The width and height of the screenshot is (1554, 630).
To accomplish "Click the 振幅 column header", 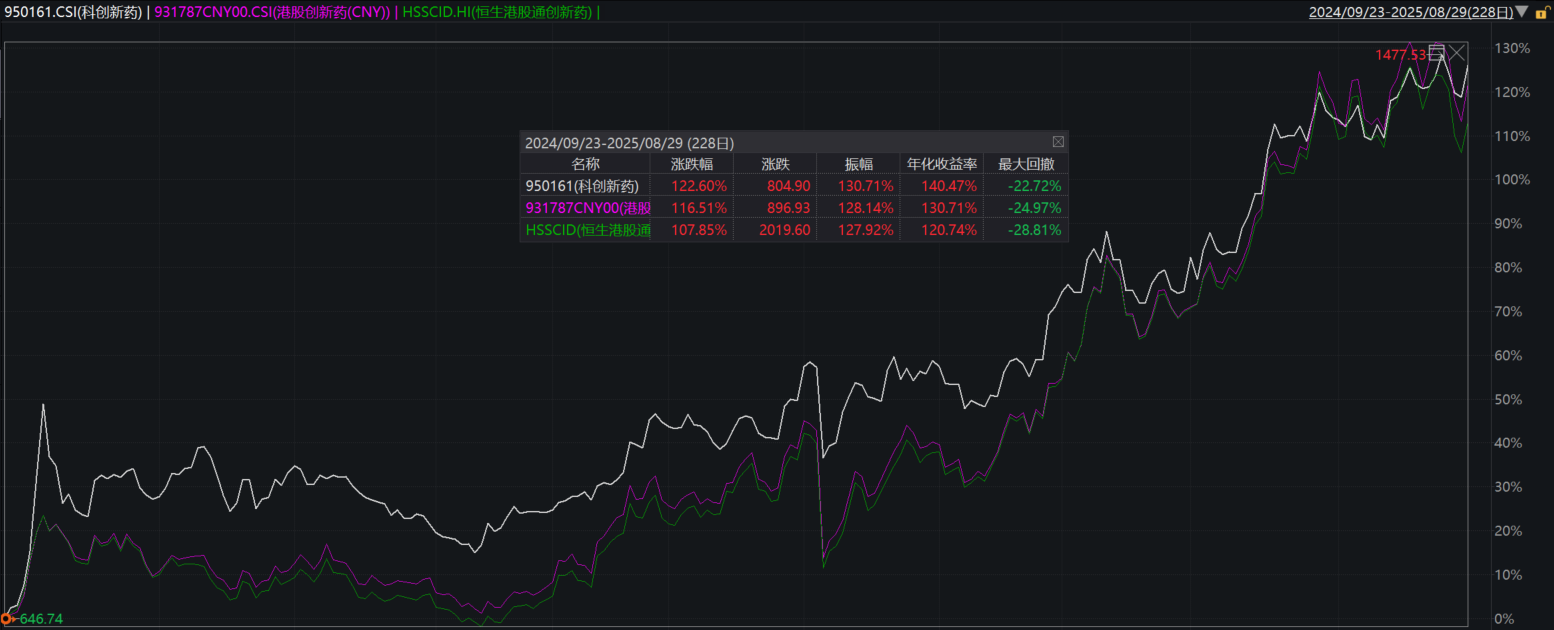I will coord(857,164).
